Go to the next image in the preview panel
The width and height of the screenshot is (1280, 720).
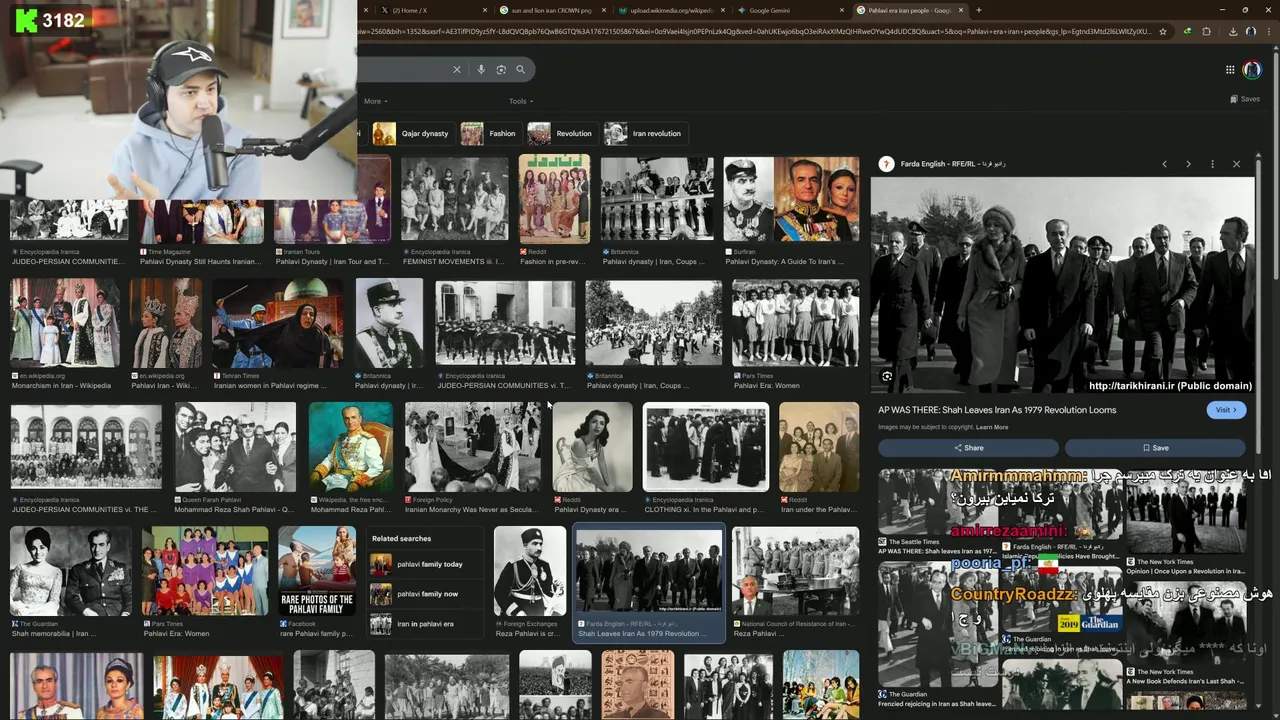coord(1188,164)
